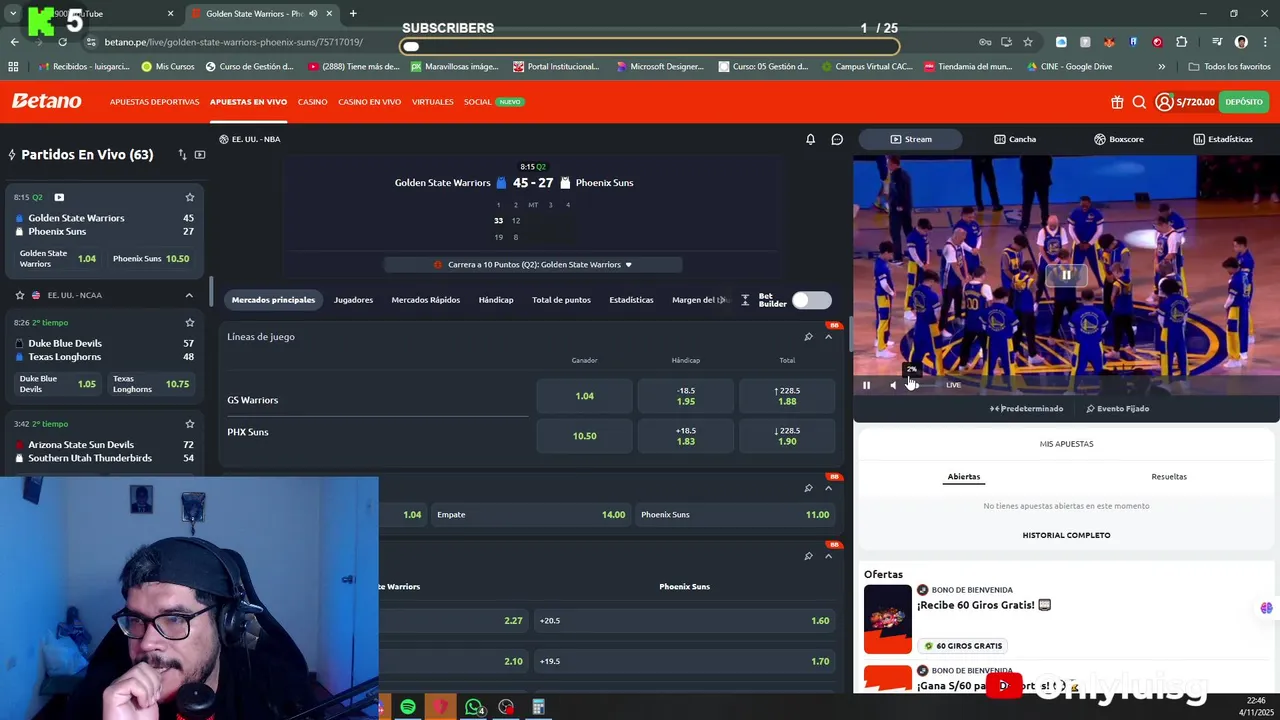Bet on GS Warriors winner 1.04
Viewport: 1280px width, 720px height.
585,396
